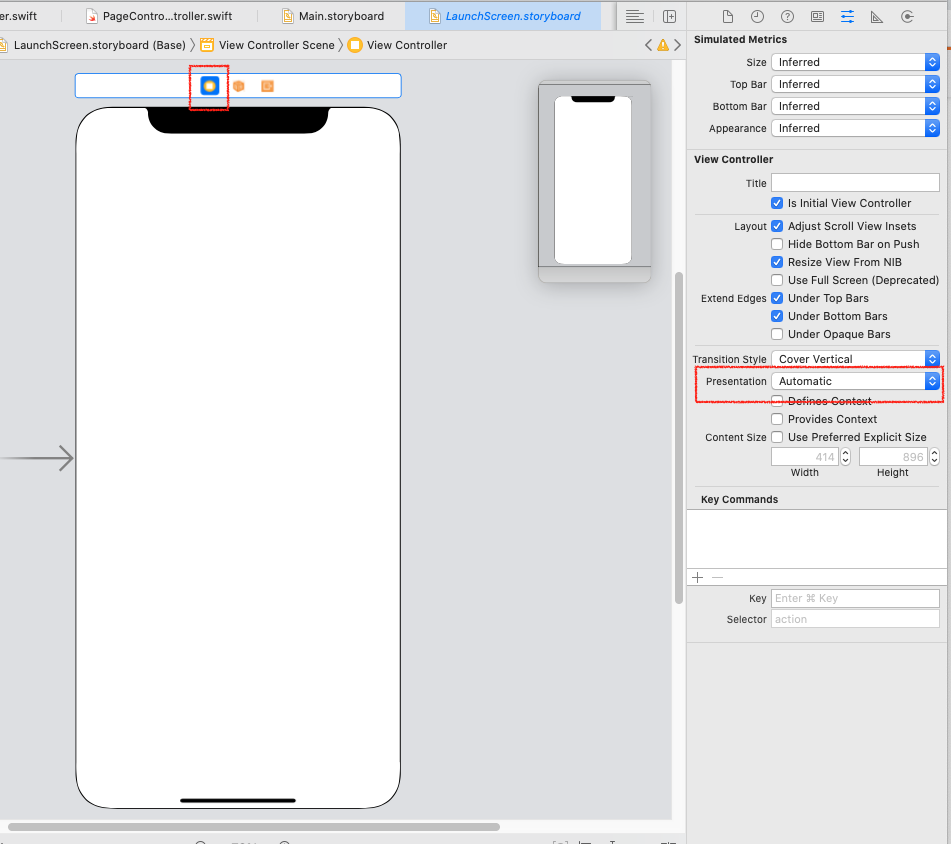The width and height of the screenshot is (951, 844).
Task: Open the History inspector clock icon
Action: [758, 17]
